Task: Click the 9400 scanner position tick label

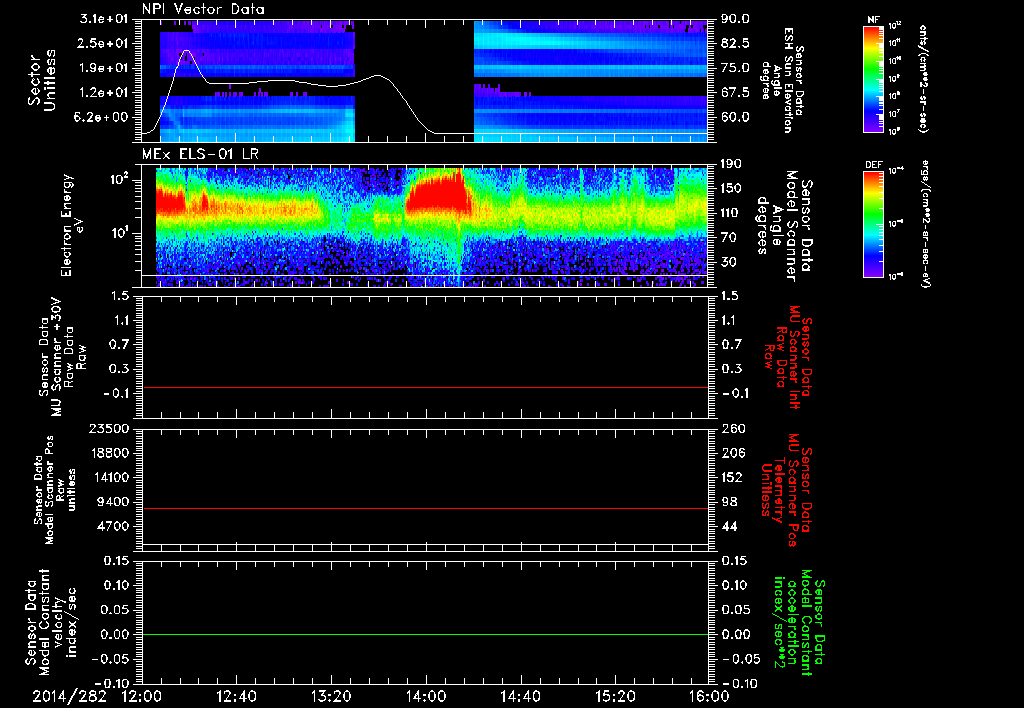Action: tap(113, 502)
